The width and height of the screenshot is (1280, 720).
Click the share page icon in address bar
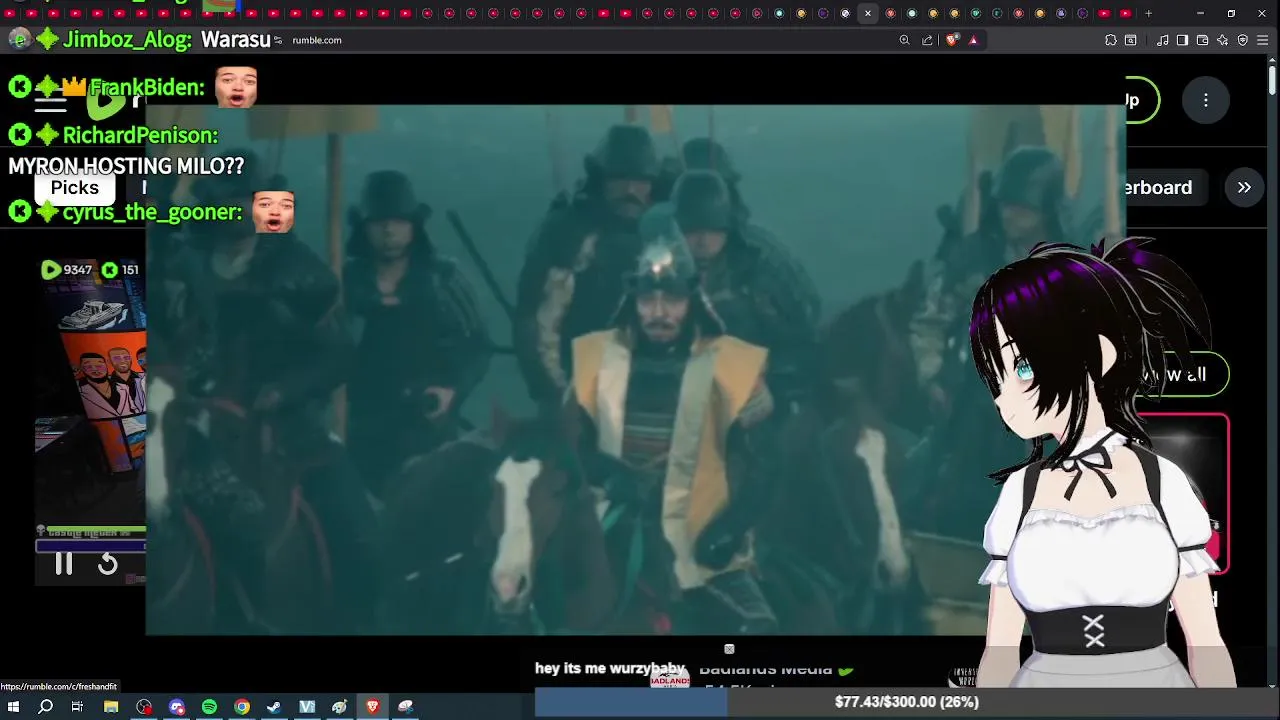[x=927, y=40]
